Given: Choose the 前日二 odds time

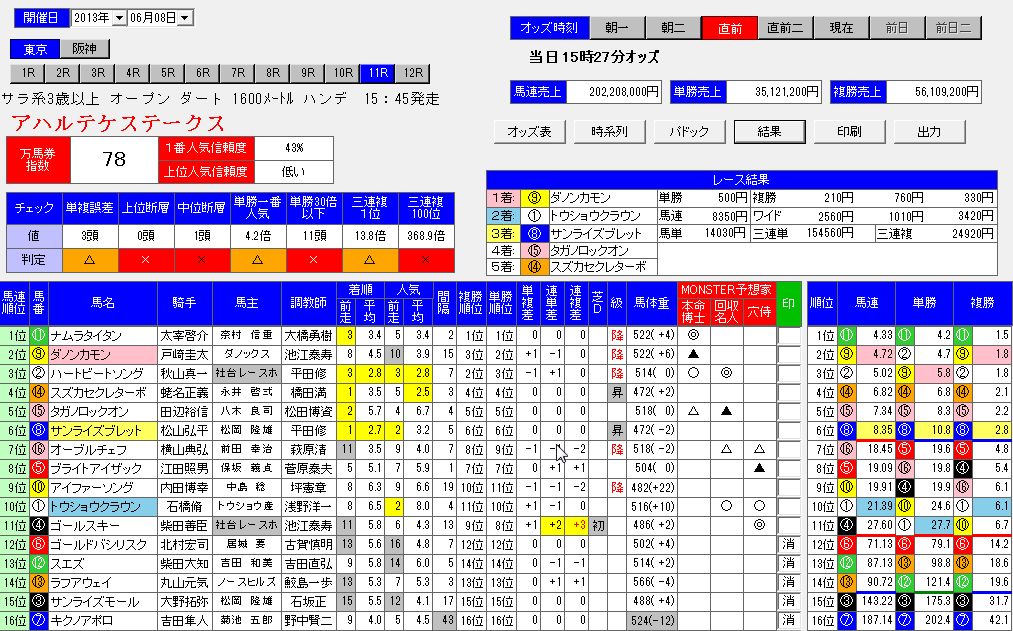Looking at the screenshot, I should (x=953, y=28).
